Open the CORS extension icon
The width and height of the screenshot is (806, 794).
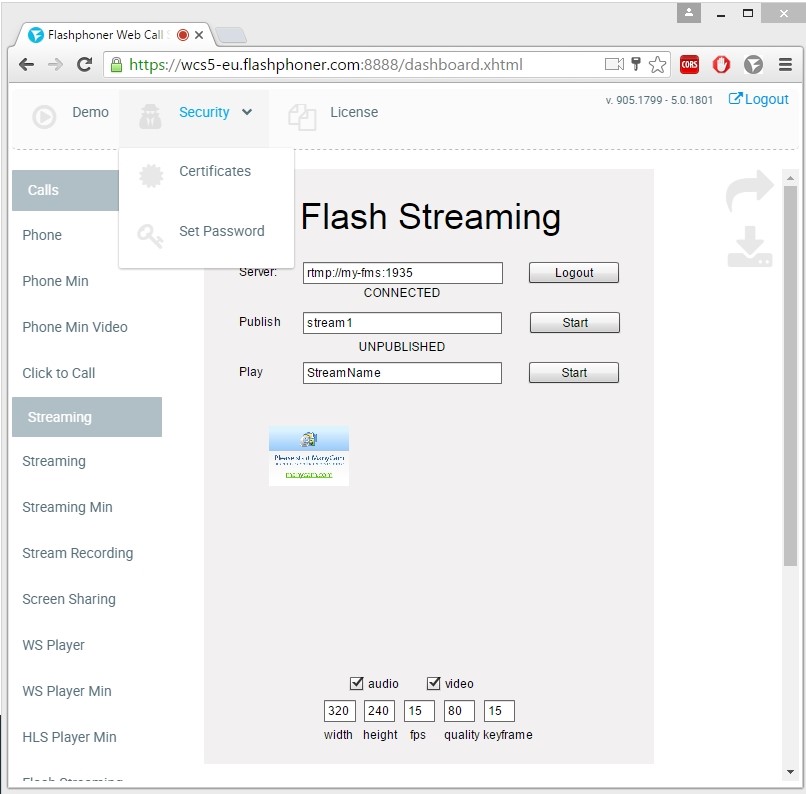click(689, 65)
